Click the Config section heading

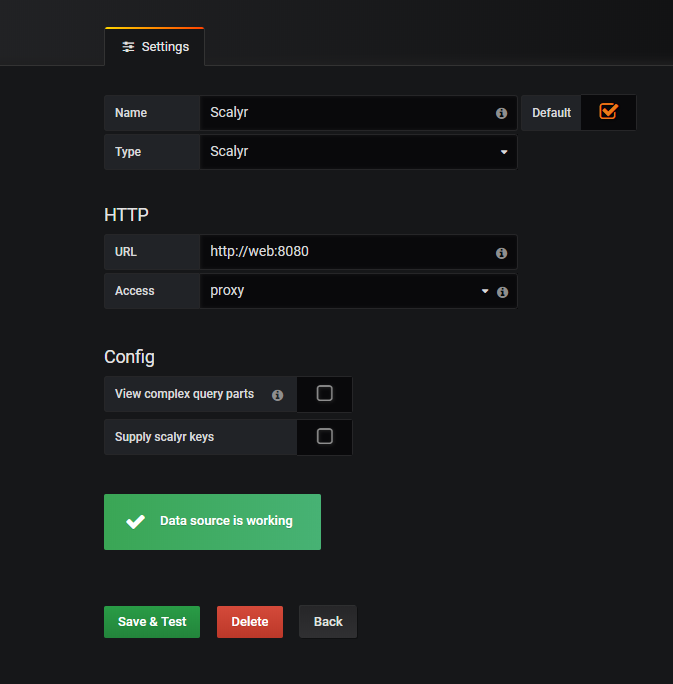click(x=129, y=357)
